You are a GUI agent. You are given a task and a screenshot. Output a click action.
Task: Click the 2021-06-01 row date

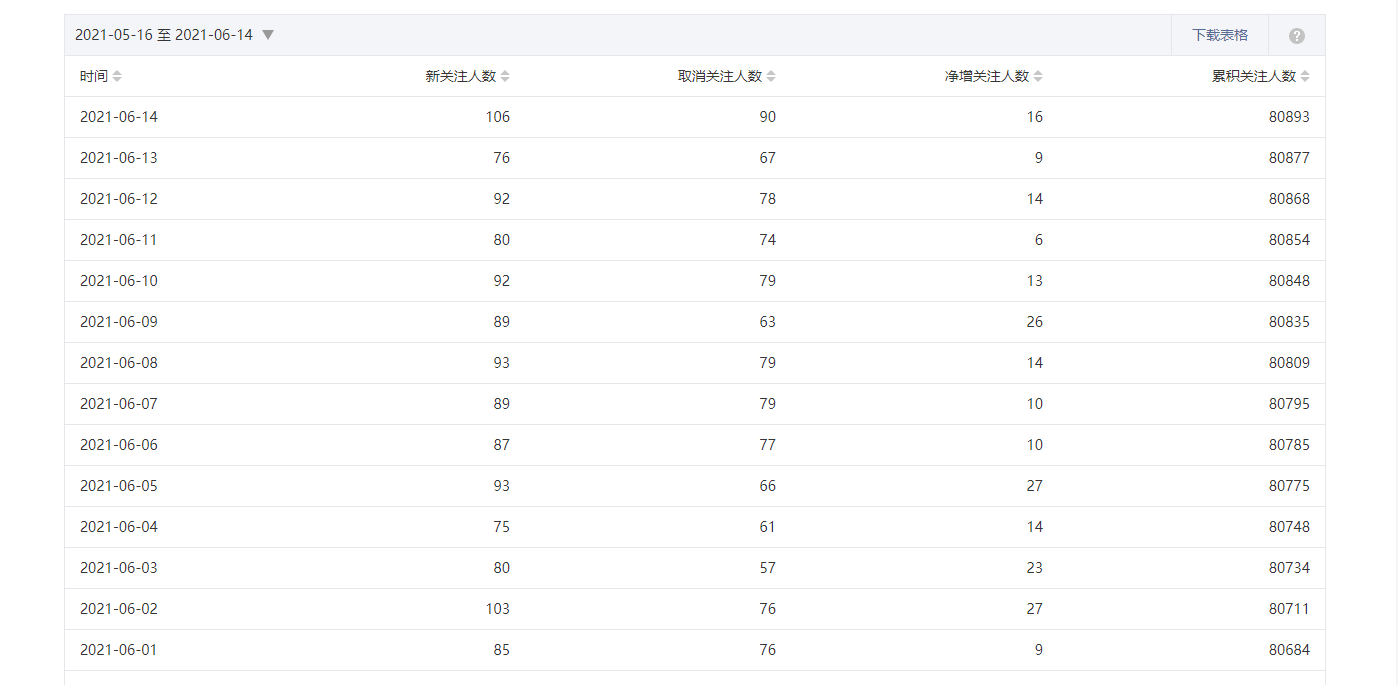[119, 650]
